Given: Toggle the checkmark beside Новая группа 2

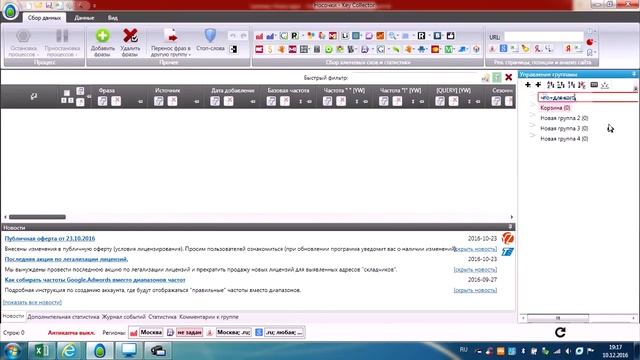Looking at the screenshot, I should 532,115.
